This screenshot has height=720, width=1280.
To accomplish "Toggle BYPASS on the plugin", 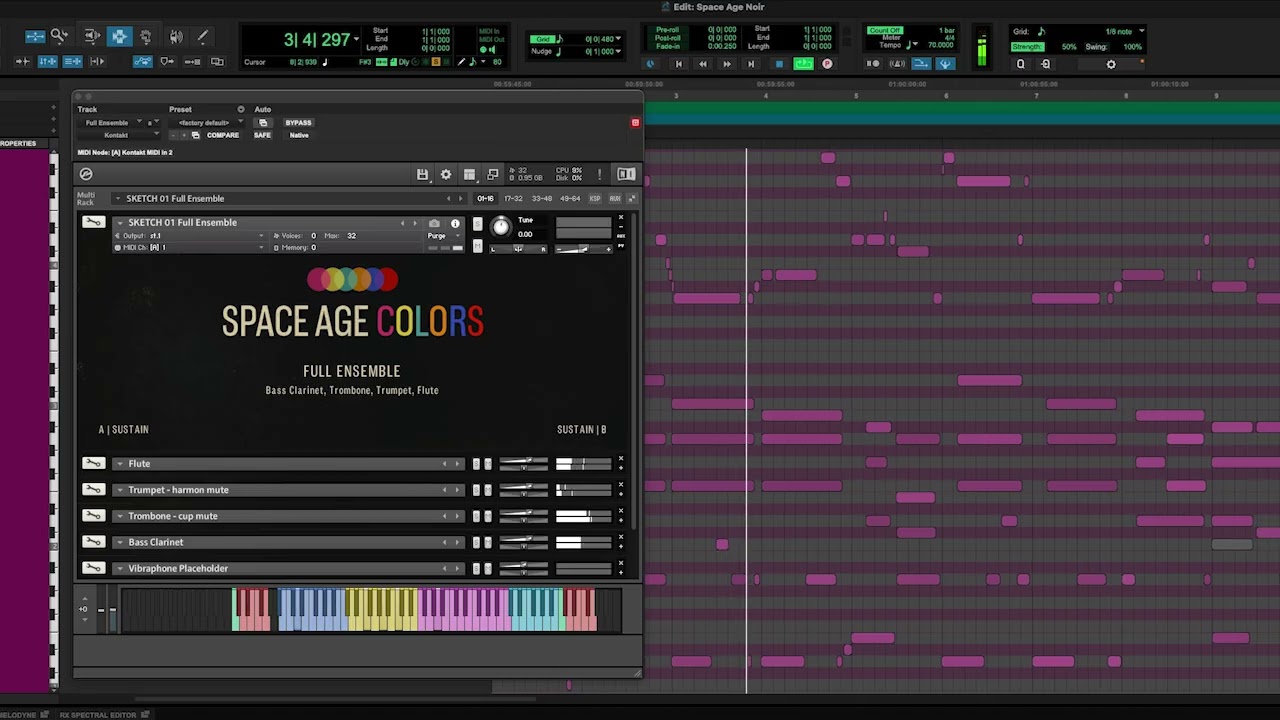I will click(298, 123).
